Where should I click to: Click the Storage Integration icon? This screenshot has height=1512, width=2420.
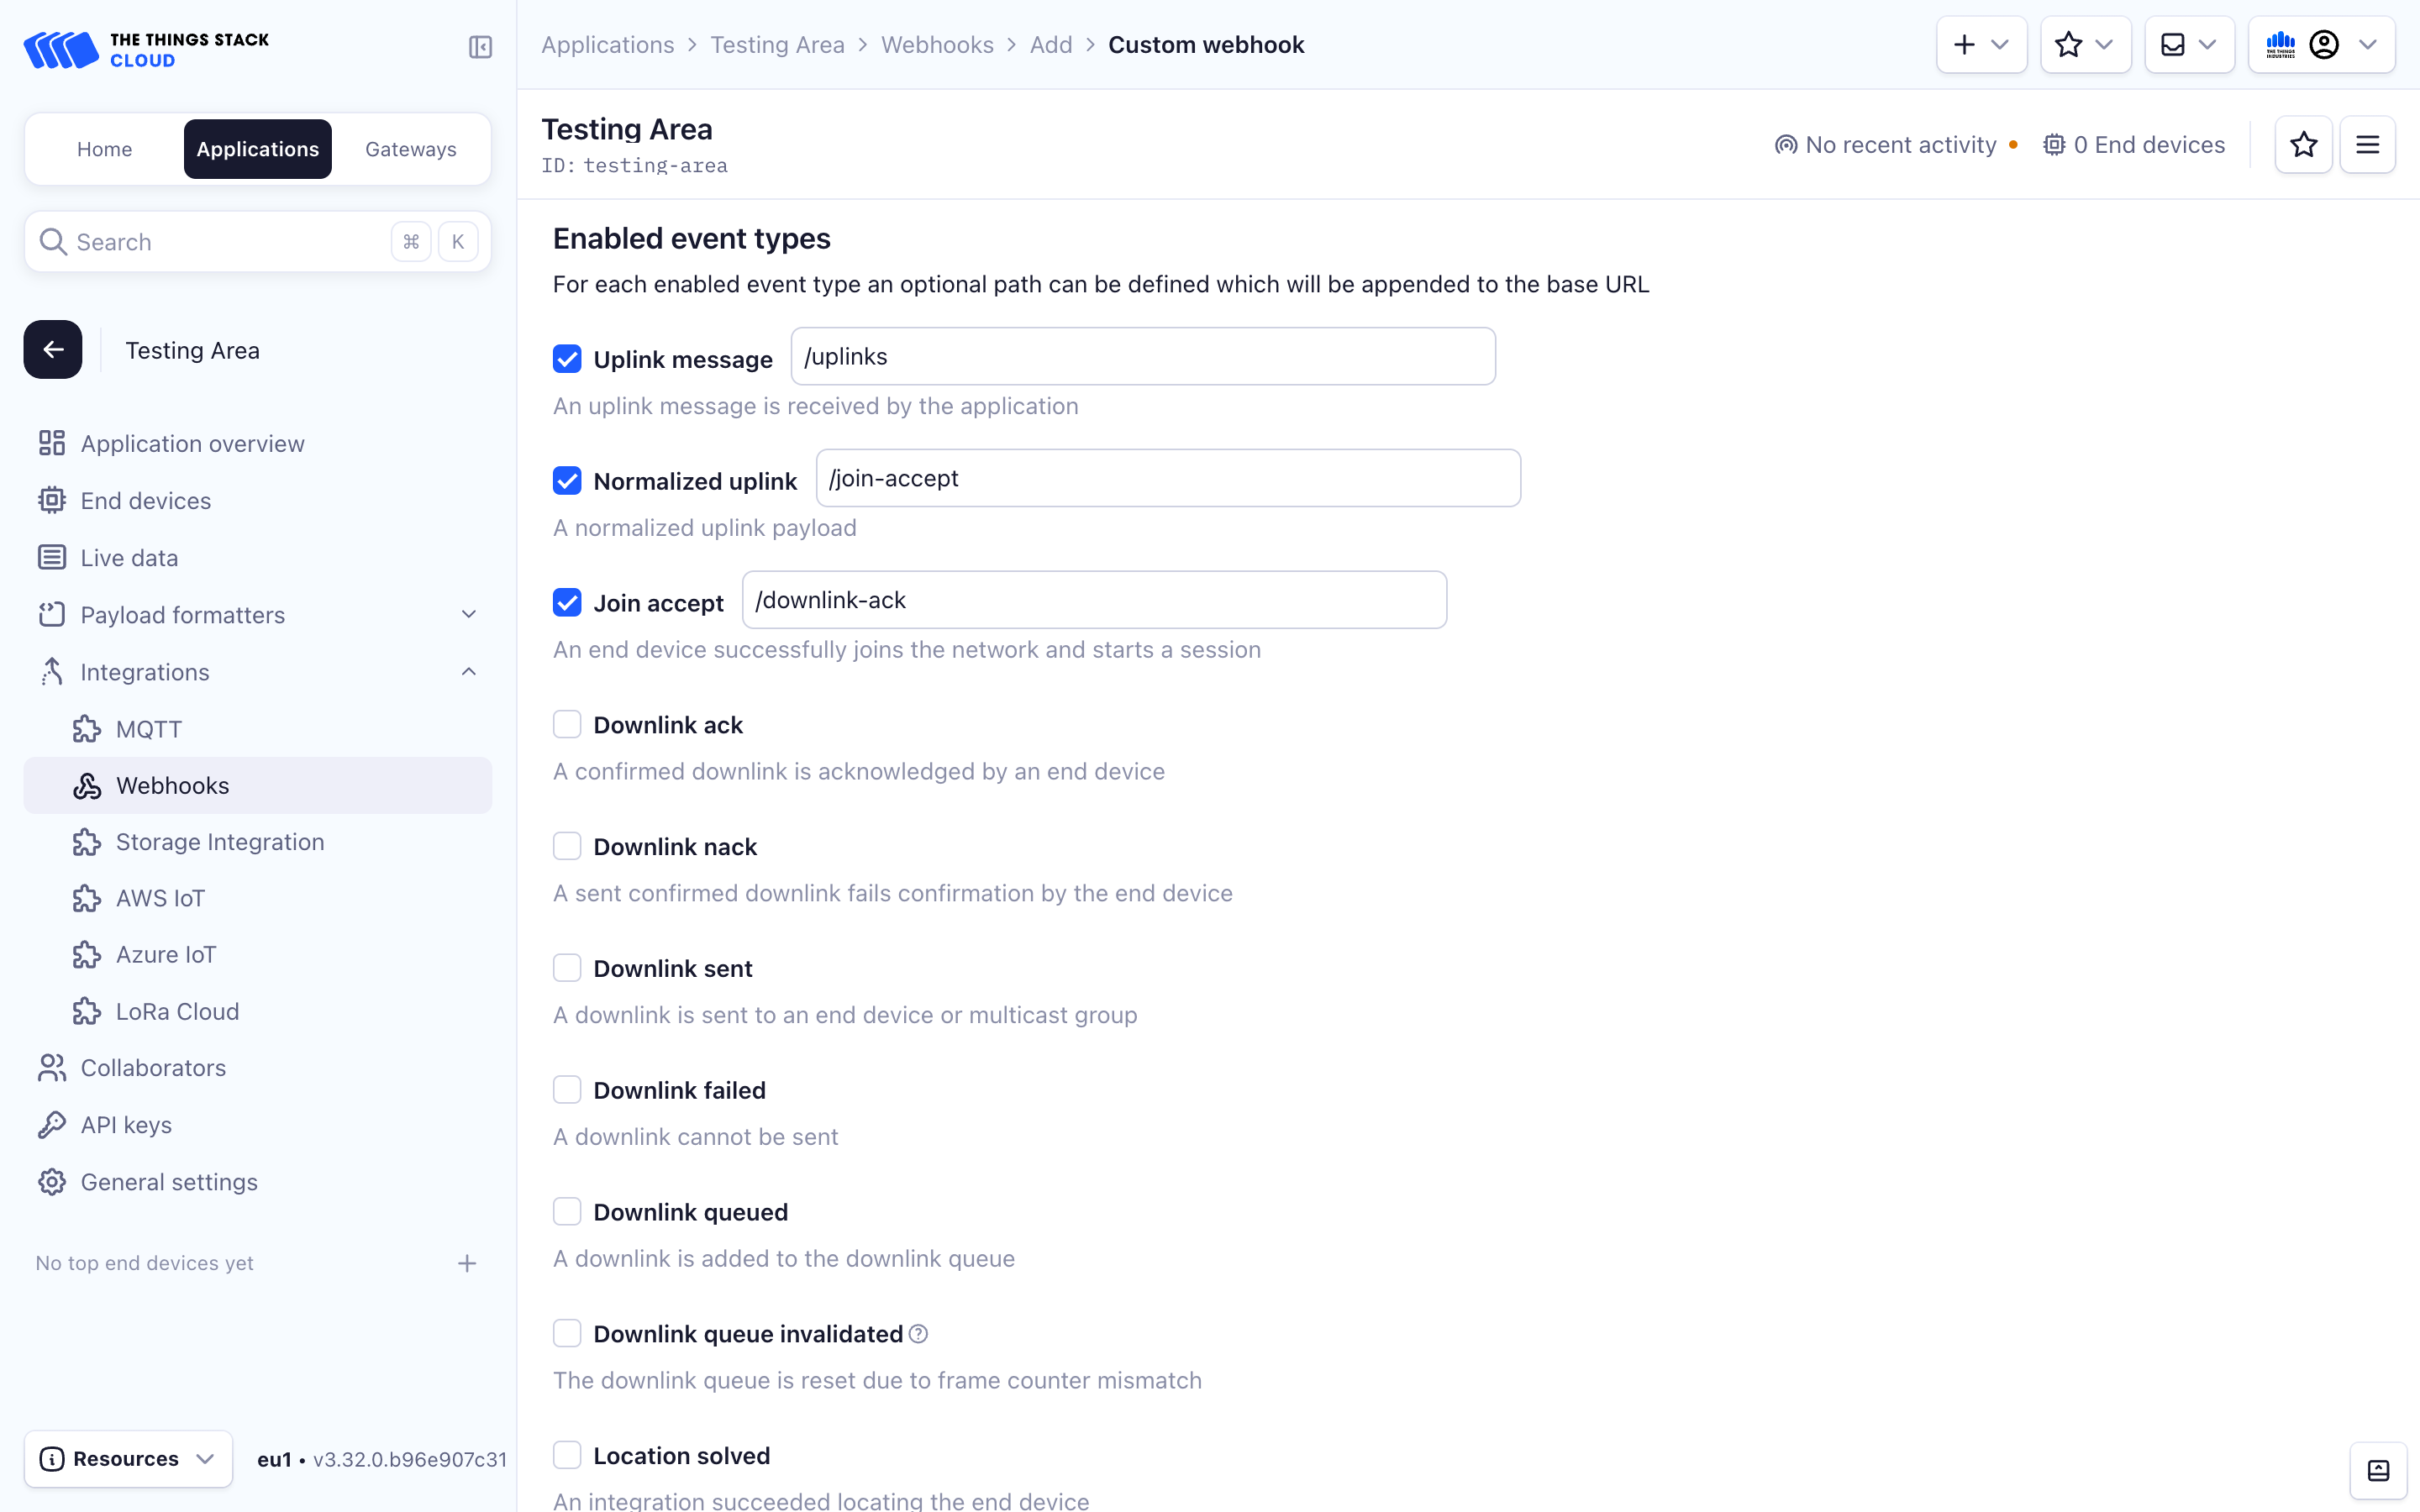(x=87, y=842)
